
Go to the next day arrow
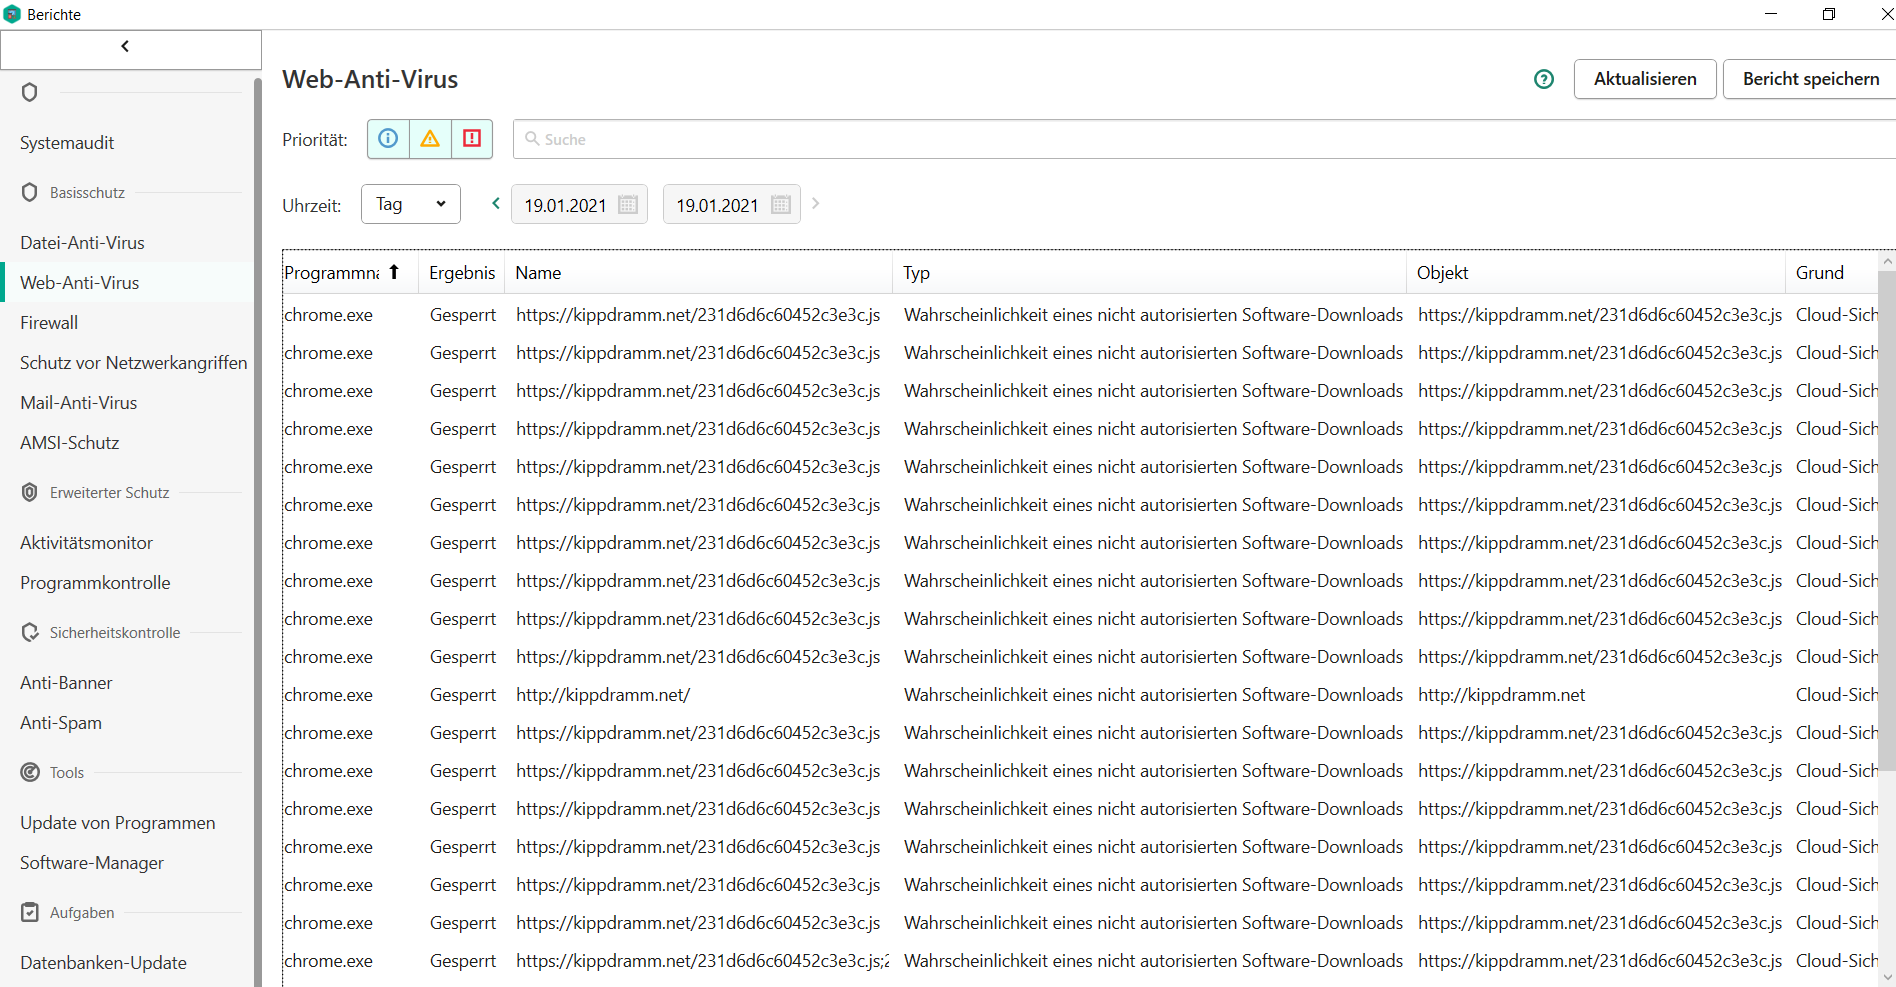click(816, 204)
